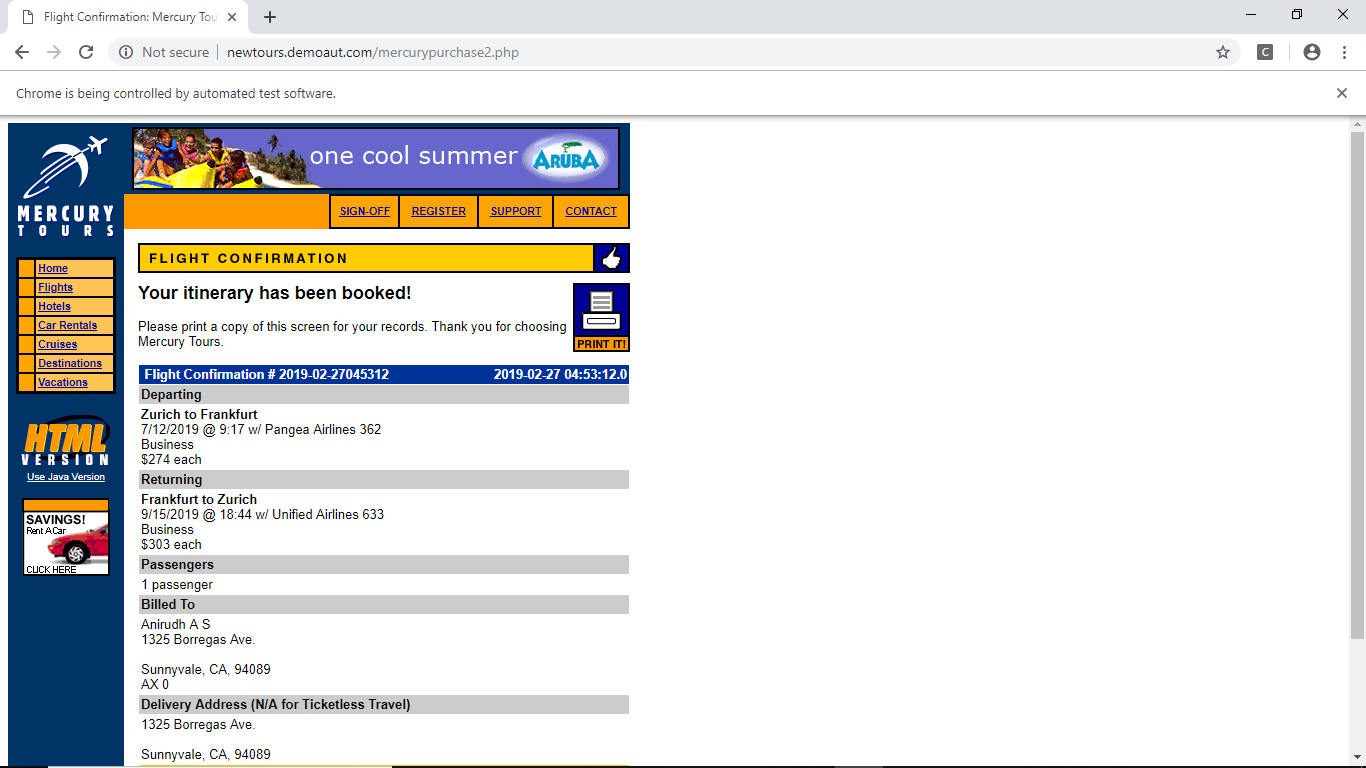The height and width of the screenshot is (768, 1366).
Task: Click the Billed To section header
Action: (x=384, y=604)
